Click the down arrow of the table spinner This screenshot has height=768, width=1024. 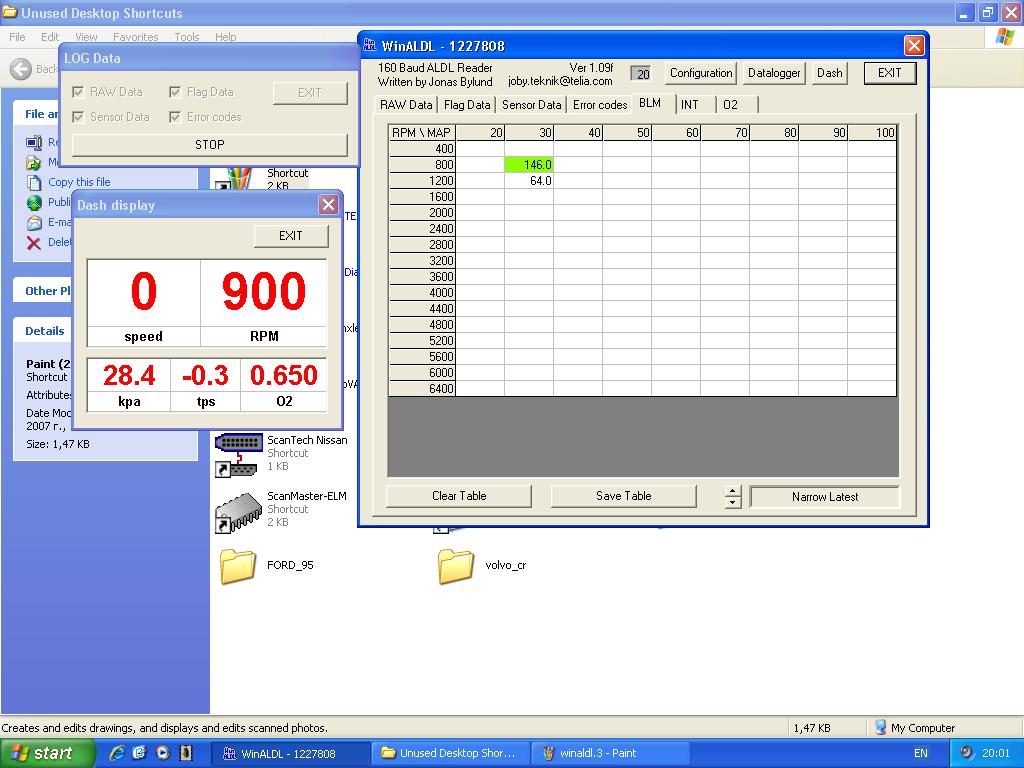tap(733, 502)
